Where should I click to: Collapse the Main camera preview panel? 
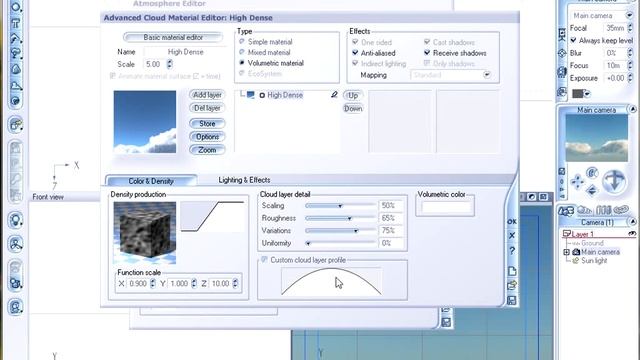pos(632,109)
